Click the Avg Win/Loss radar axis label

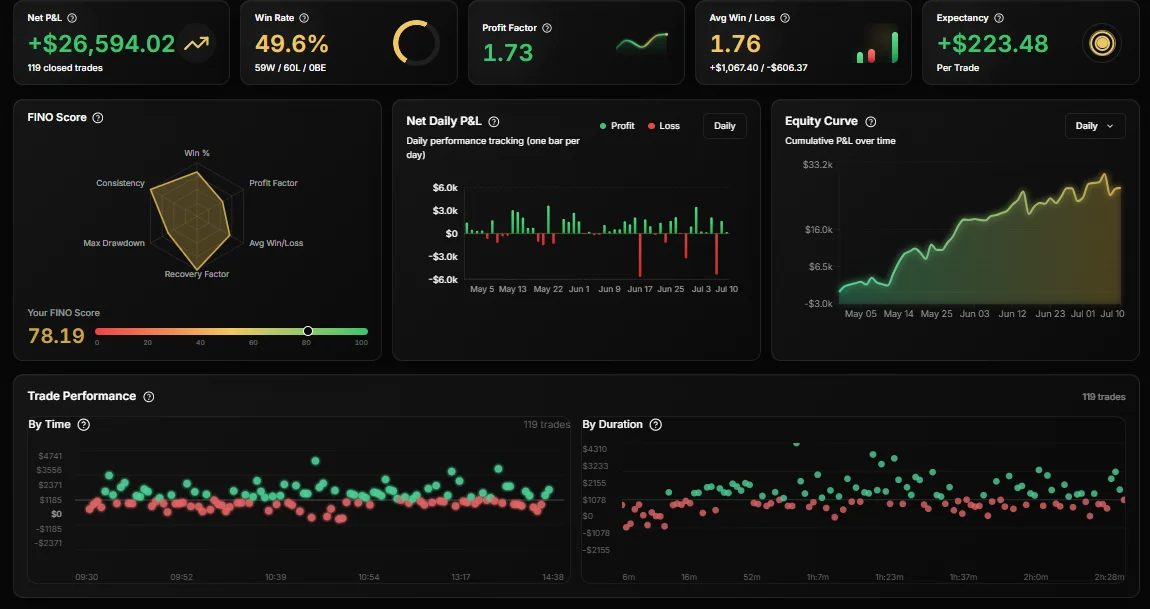tap(276, 243)
